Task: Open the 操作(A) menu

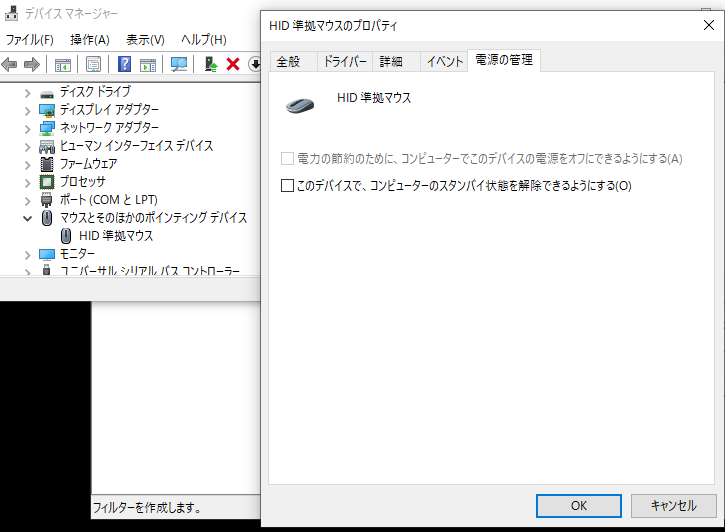Action: coord(90,39)
